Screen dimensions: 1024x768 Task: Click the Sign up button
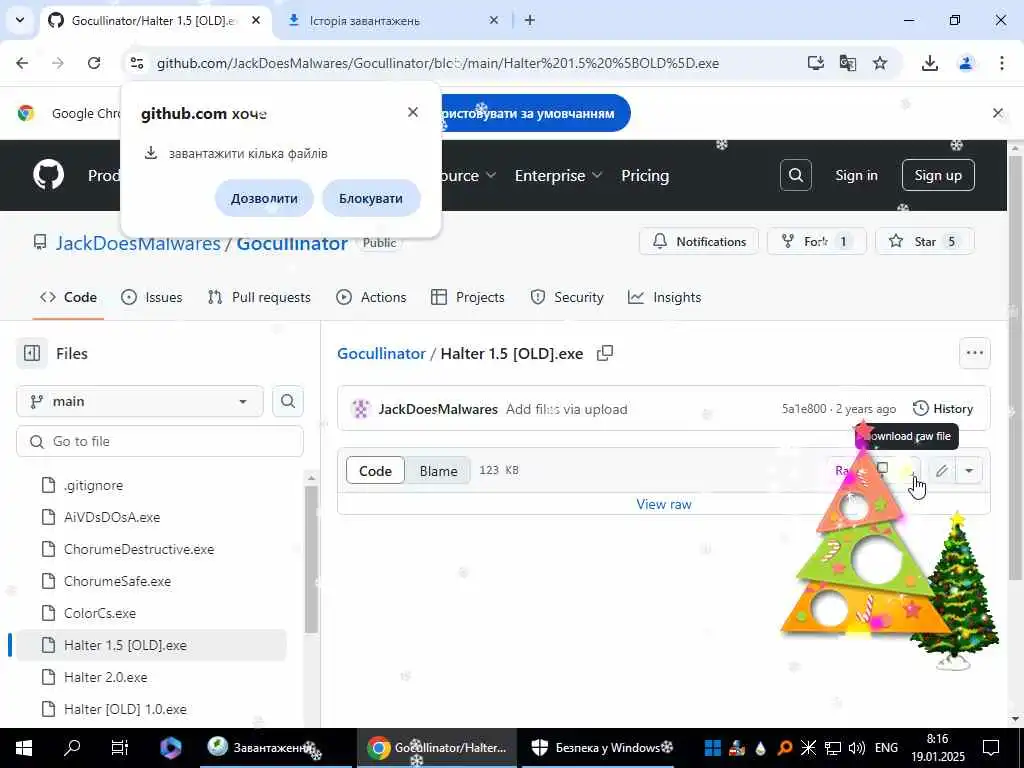coord(938,175)
